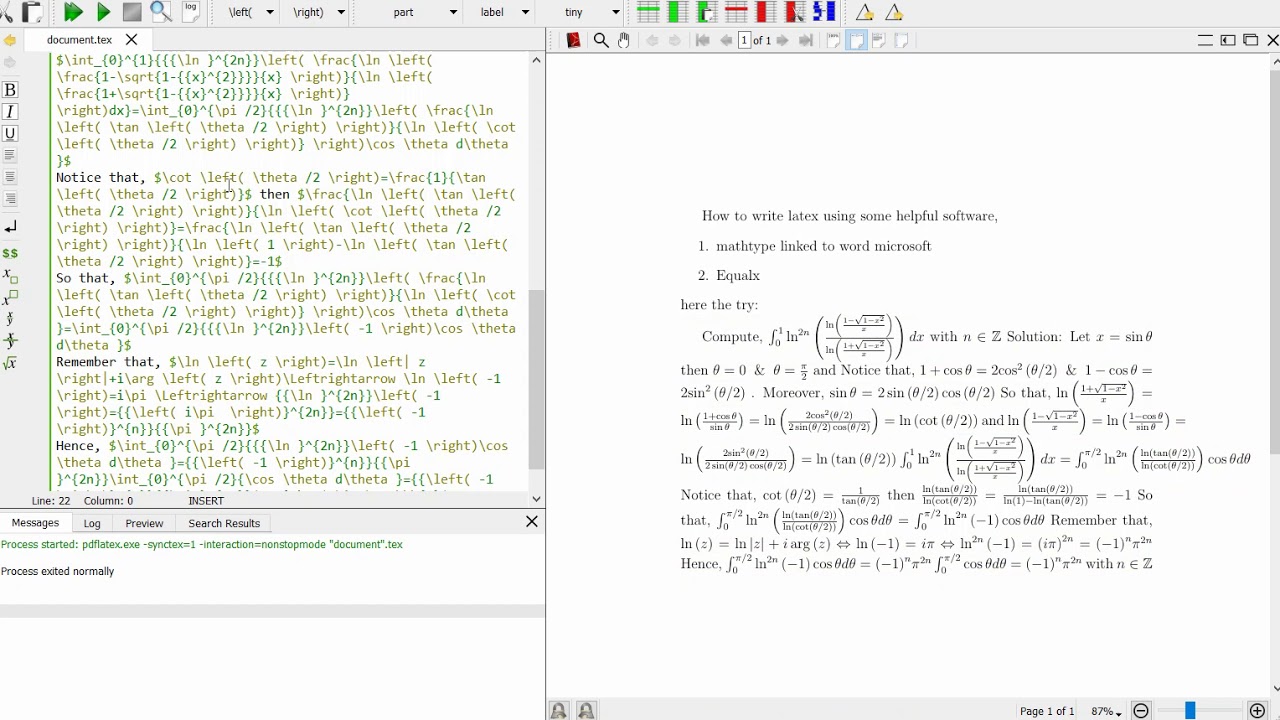Click the first lock icon at PDF bottom
The height and width of the screenshot is (720, 1280).
coord(559,711)
